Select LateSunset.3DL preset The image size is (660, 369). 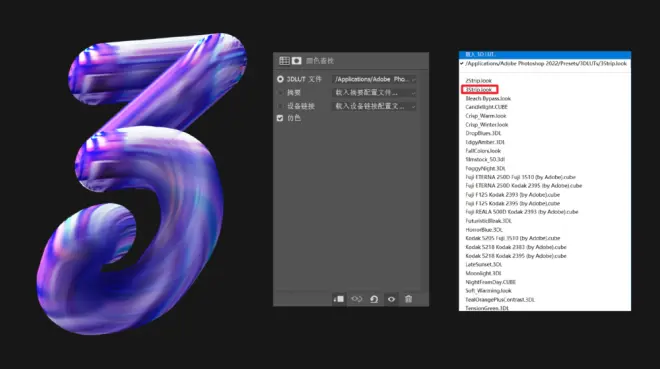(484, 265)
